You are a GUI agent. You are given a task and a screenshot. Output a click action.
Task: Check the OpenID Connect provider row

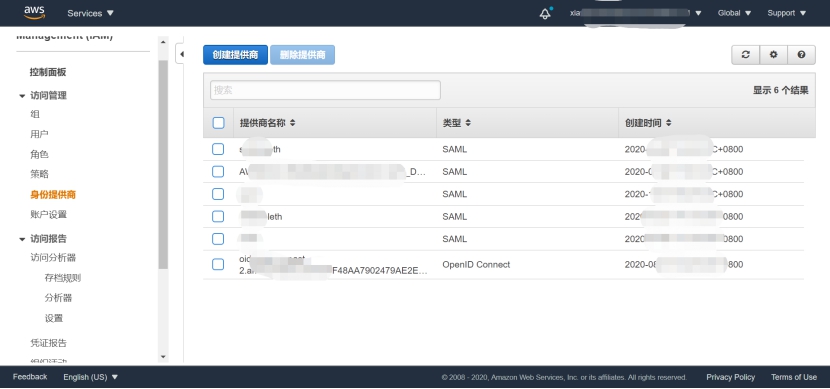click(x=218, y=264)
